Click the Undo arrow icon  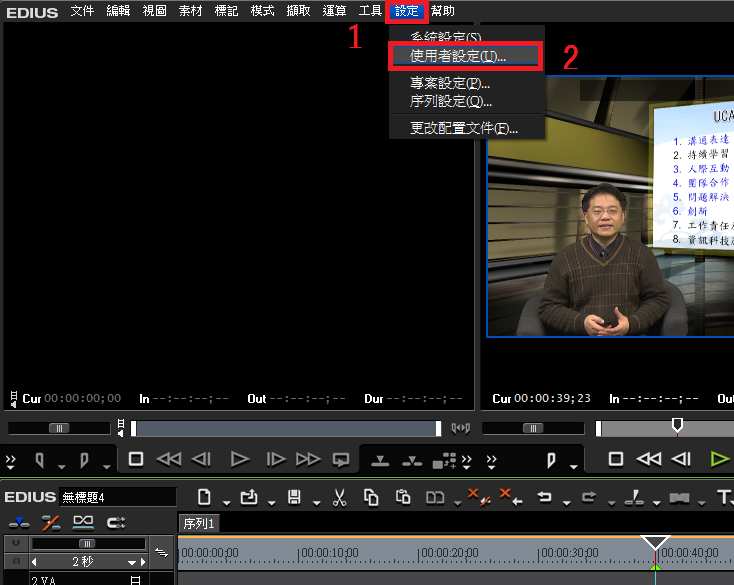pyautogui.click(x=545, y=497)
